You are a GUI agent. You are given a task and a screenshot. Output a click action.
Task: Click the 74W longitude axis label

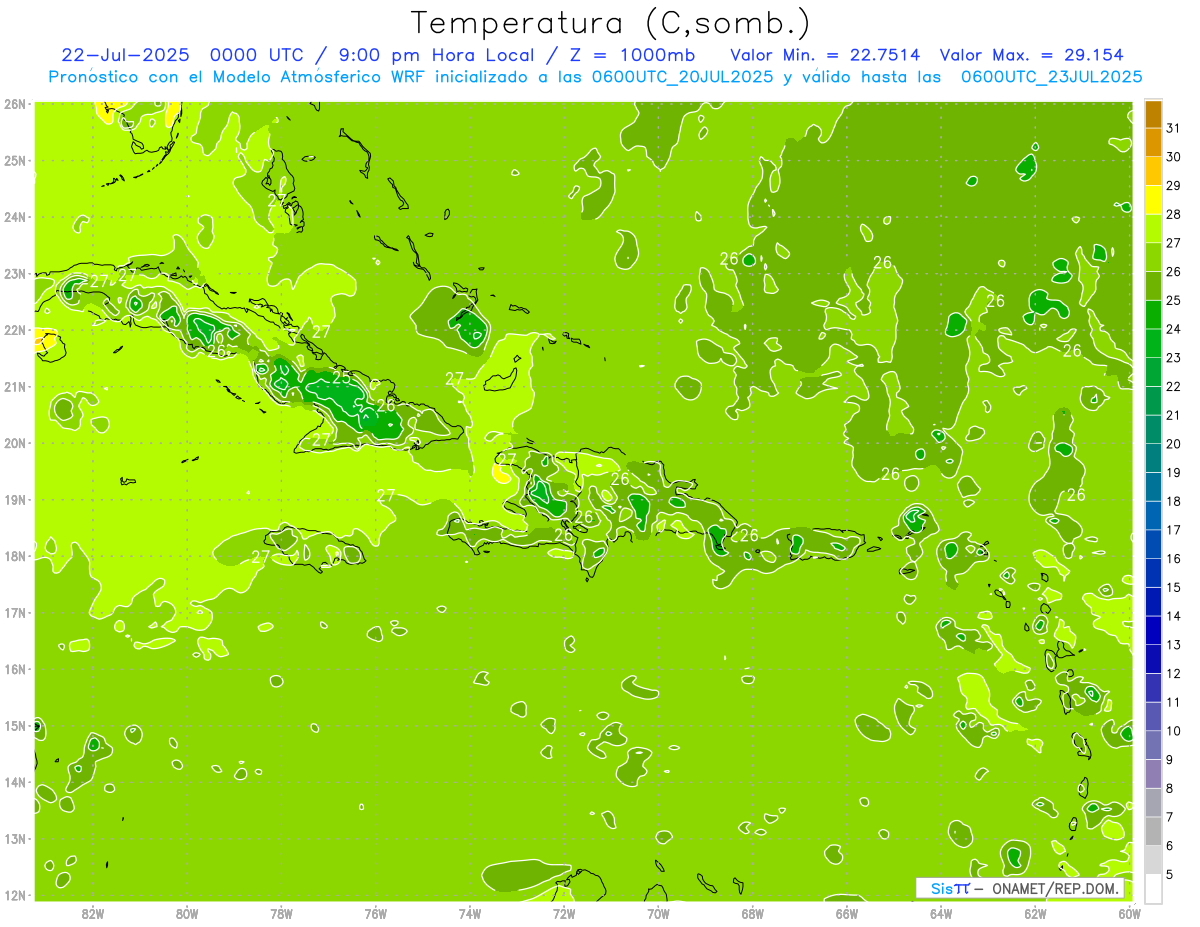(469, 912)
